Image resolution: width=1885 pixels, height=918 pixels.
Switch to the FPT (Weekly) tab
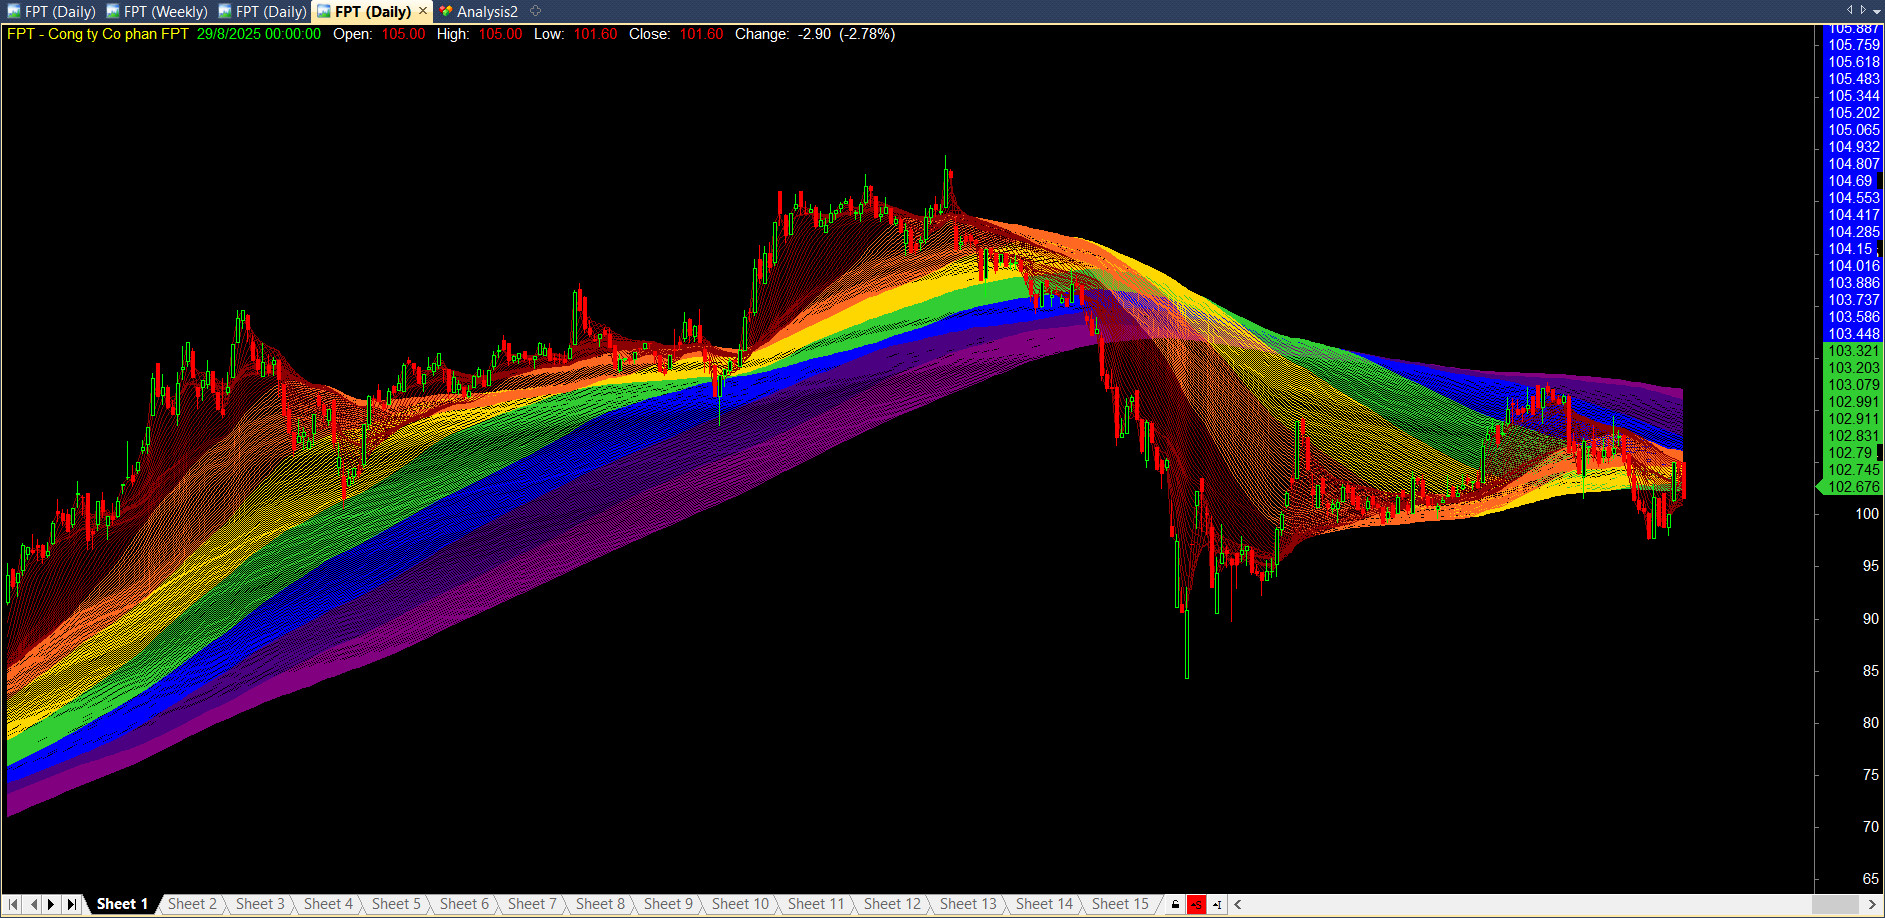point(156,11)
